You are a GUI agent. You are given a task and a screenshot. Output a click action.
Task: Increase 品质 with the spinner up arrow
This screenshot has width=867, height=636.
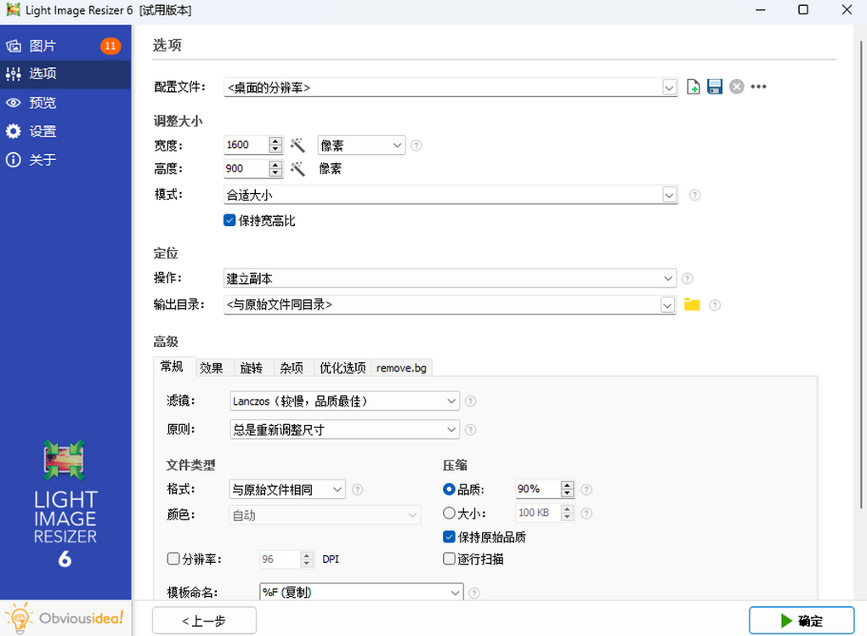[567, 485]
